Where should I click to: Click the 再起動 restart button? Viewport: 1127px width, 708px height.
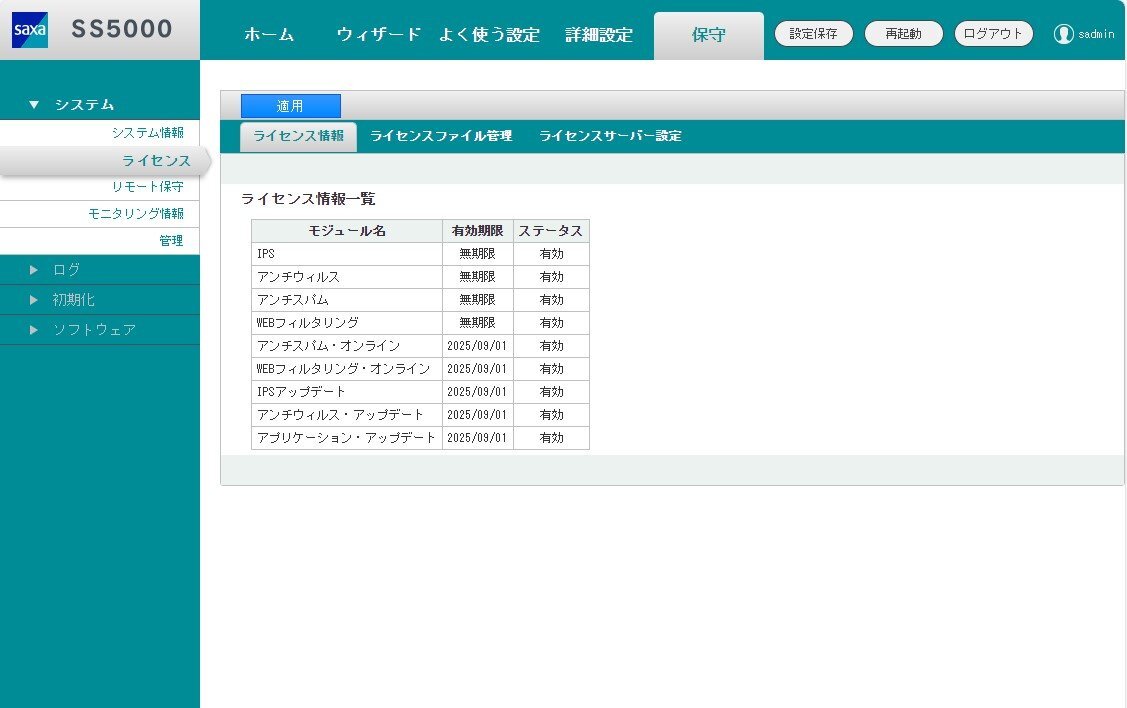[x=903, y=32]
